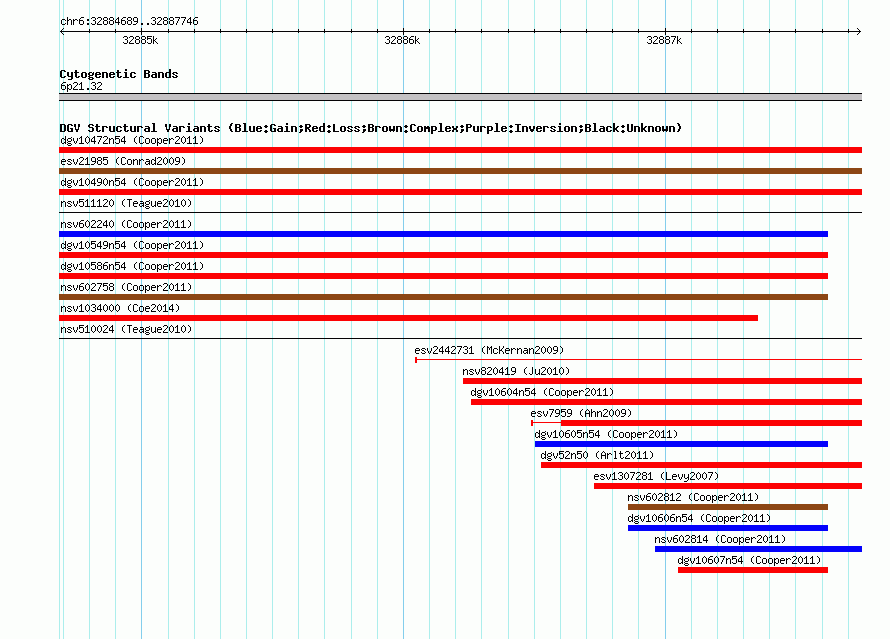Image resolution: width=890 pixels, height=639 pixels.
Task: Click the Cytogenetic Bands track title
Action: [119, 74]
